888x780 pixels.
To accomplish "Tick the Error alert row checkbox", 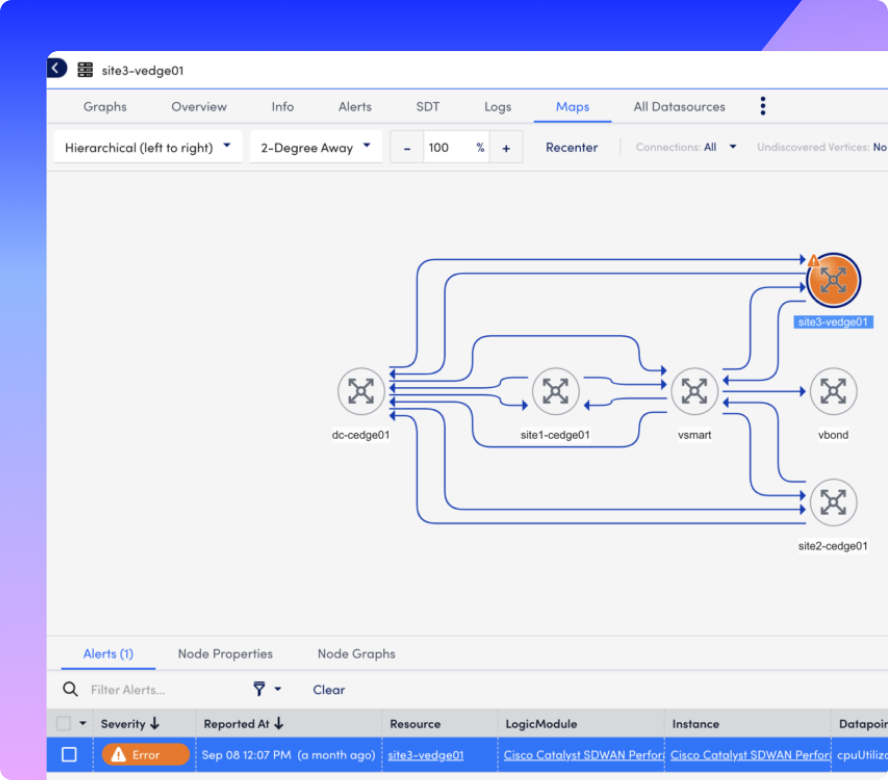I will 69,755.
